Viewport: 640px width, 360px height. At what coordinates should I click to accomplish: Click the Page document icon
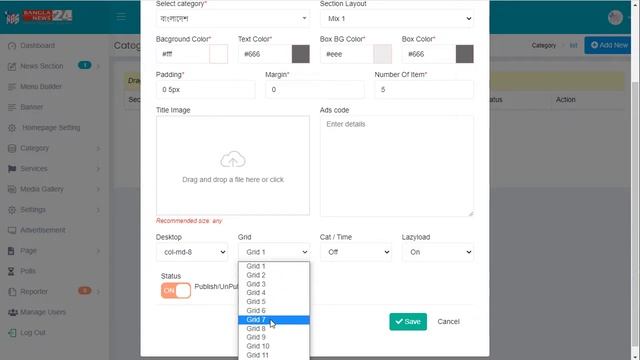pyautogui.click(x=11, y=251)
